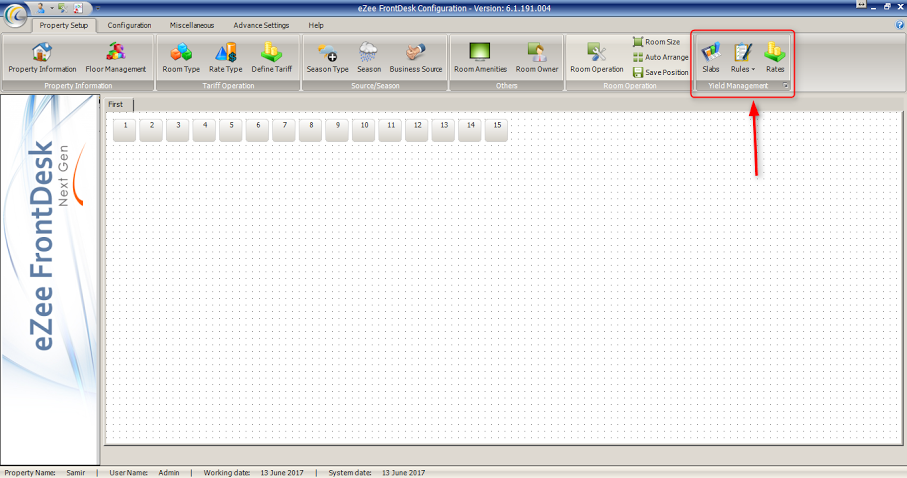Select room 10
The width and height of the screenshot is (907, 478).
point(364,130)
